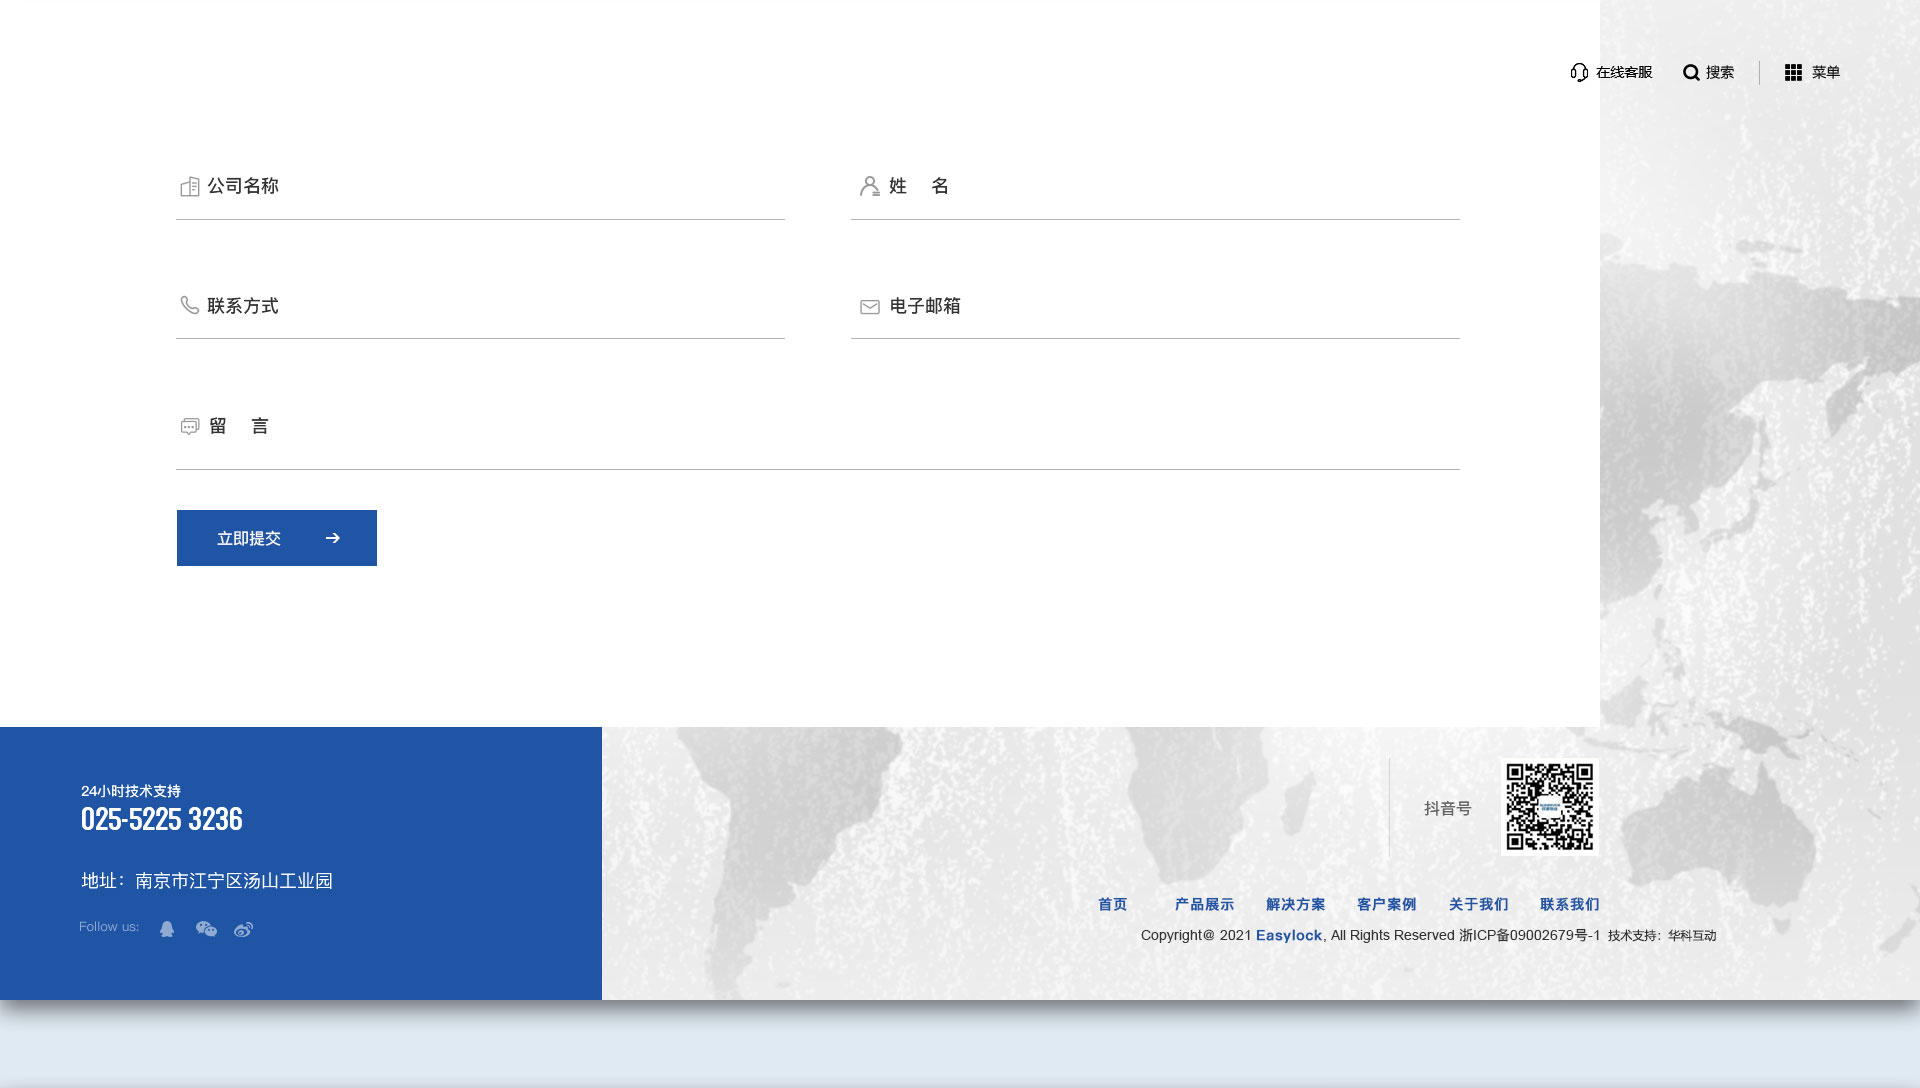Viewport: 1920px width, 1088px height.
Task: Click the arrow on the submit button
Action: point(333,538)
